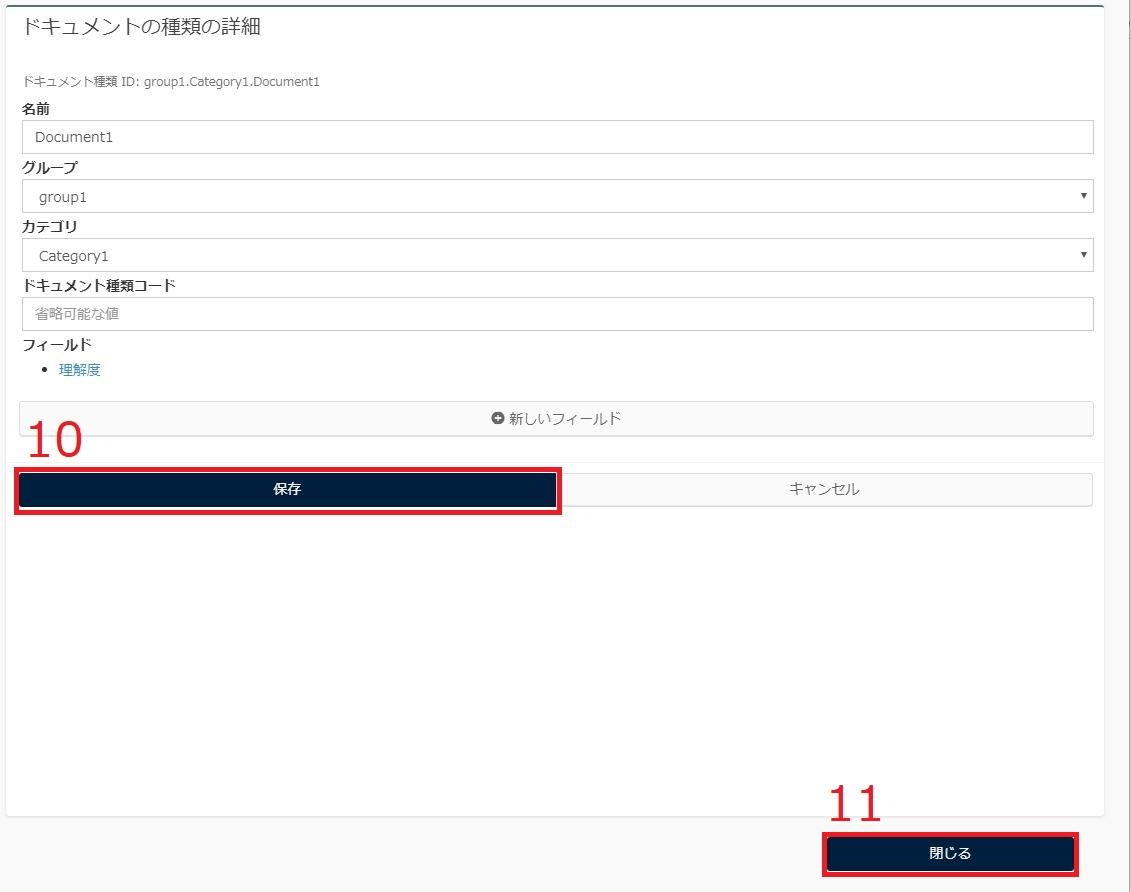This screenshot has height=892, width=1131.
Task: Click the カテゴリ label
Action: tap(50, 226)
